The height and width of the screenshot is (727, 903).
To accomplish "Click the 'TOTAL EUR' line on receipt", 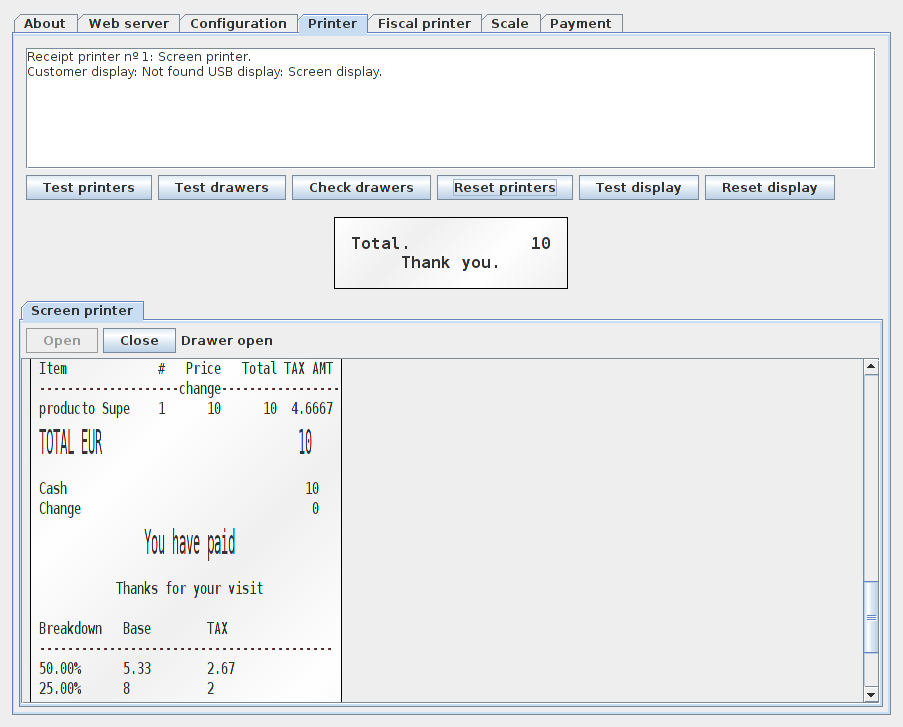I will [x=176, y=442].
